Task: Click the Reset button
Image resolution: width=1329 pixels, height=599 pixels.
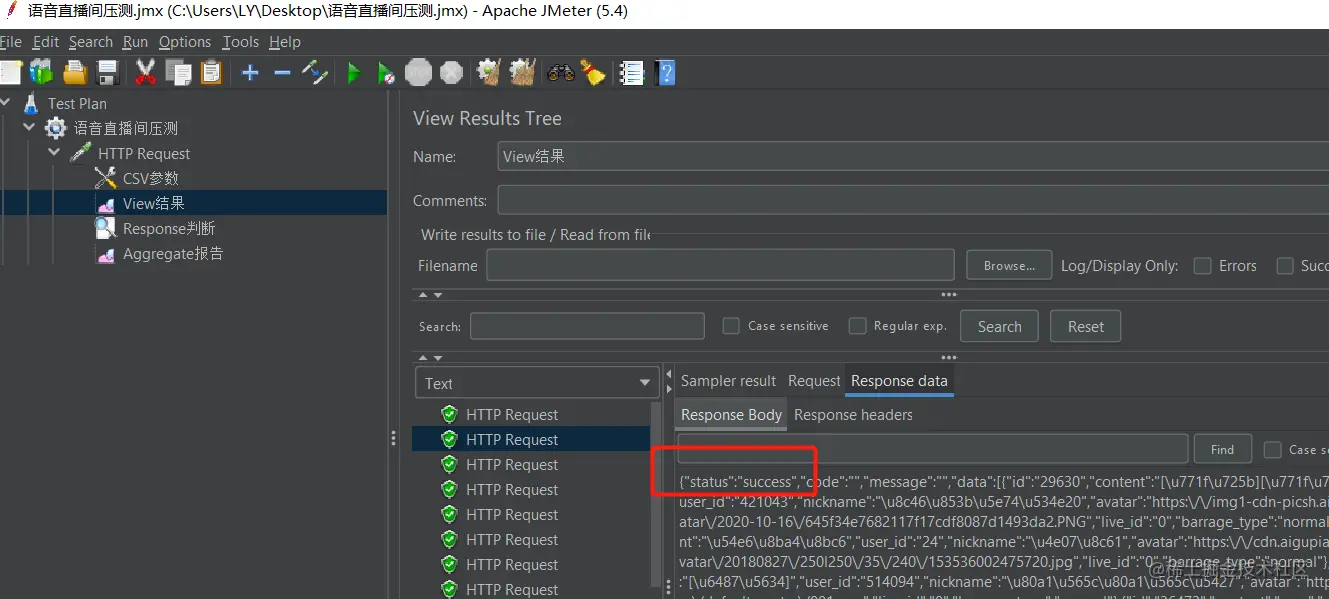Action: pyautogui.click(x=1085, y=326)
